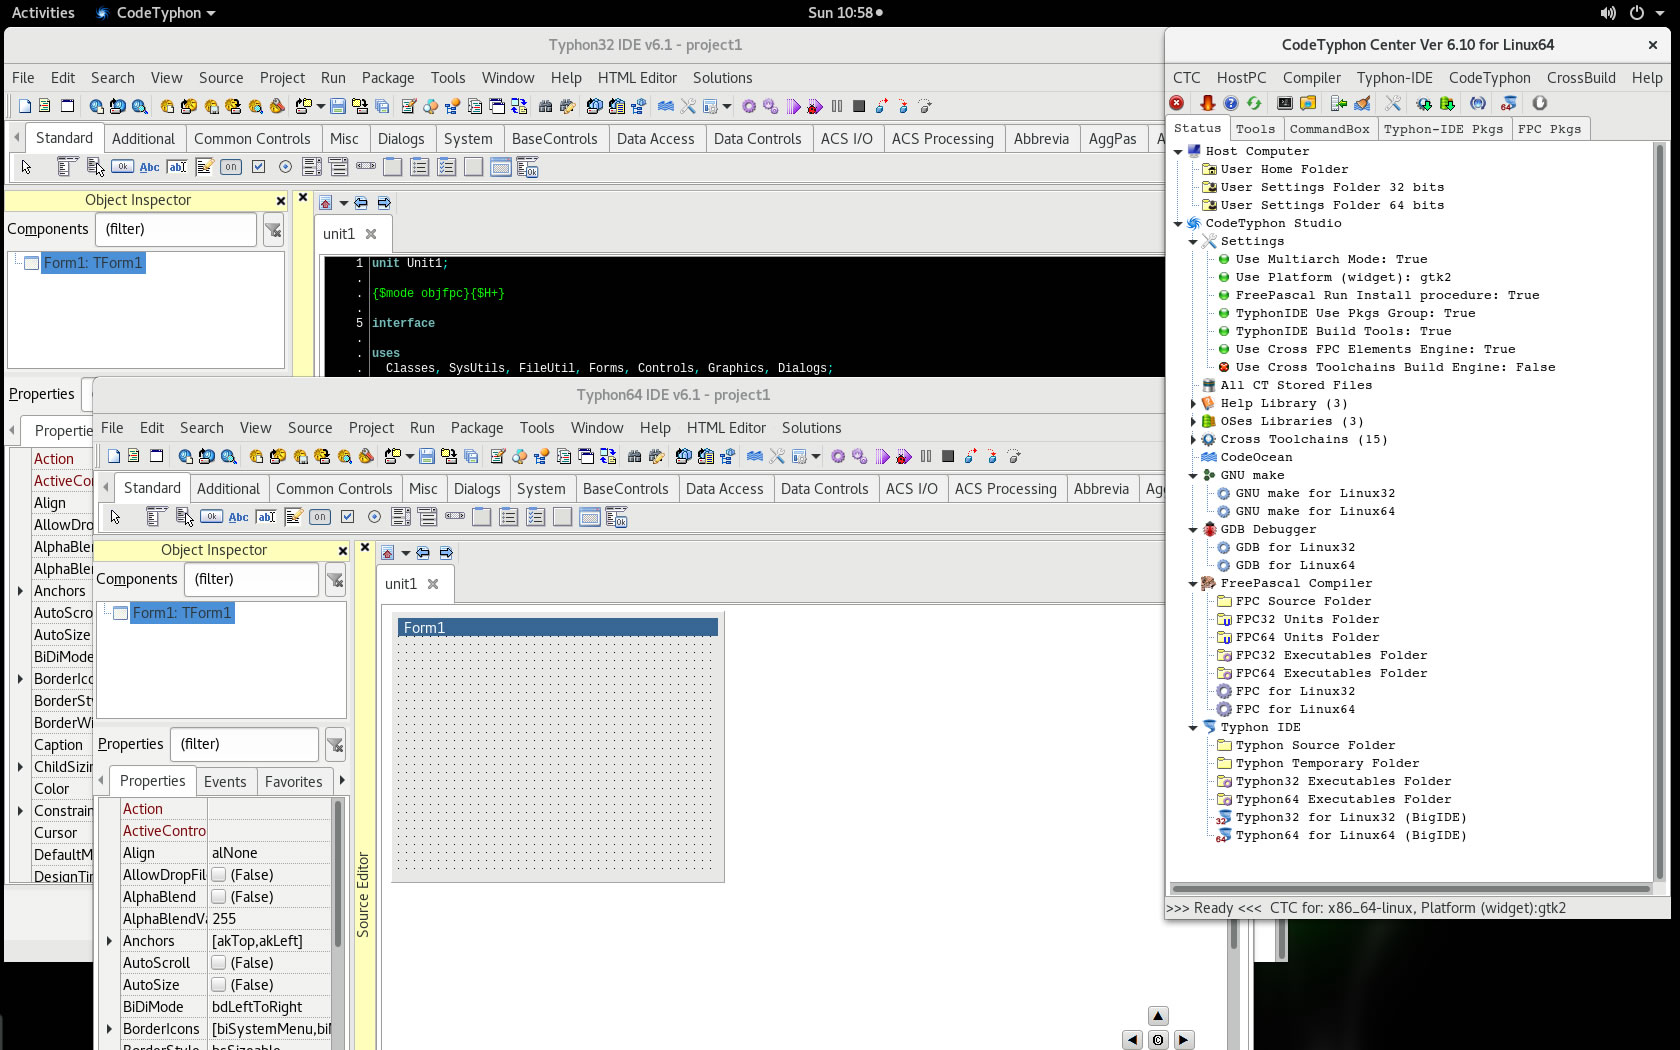The width and height of the screenshot is (1680, 1050).
Task: Click the green refresh arrows in CodeTyphon Center
Action: point(1254,103)
